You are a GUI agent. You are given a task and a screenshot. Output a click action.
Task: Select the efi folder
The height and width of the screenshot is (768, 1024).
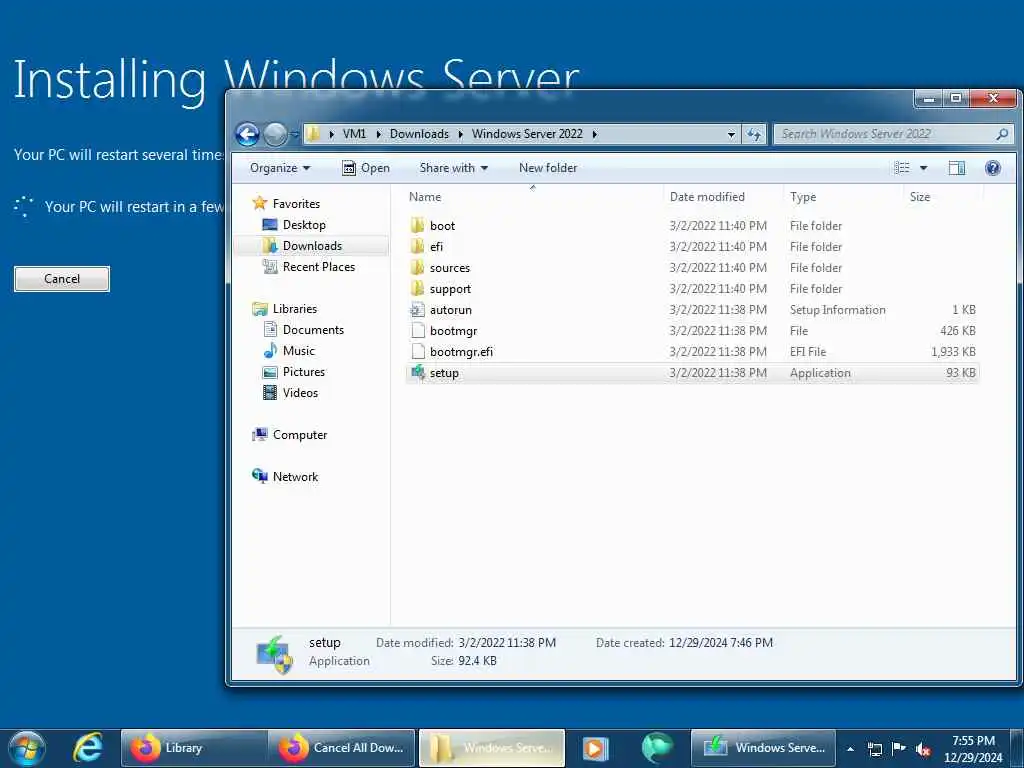[436, 247]
